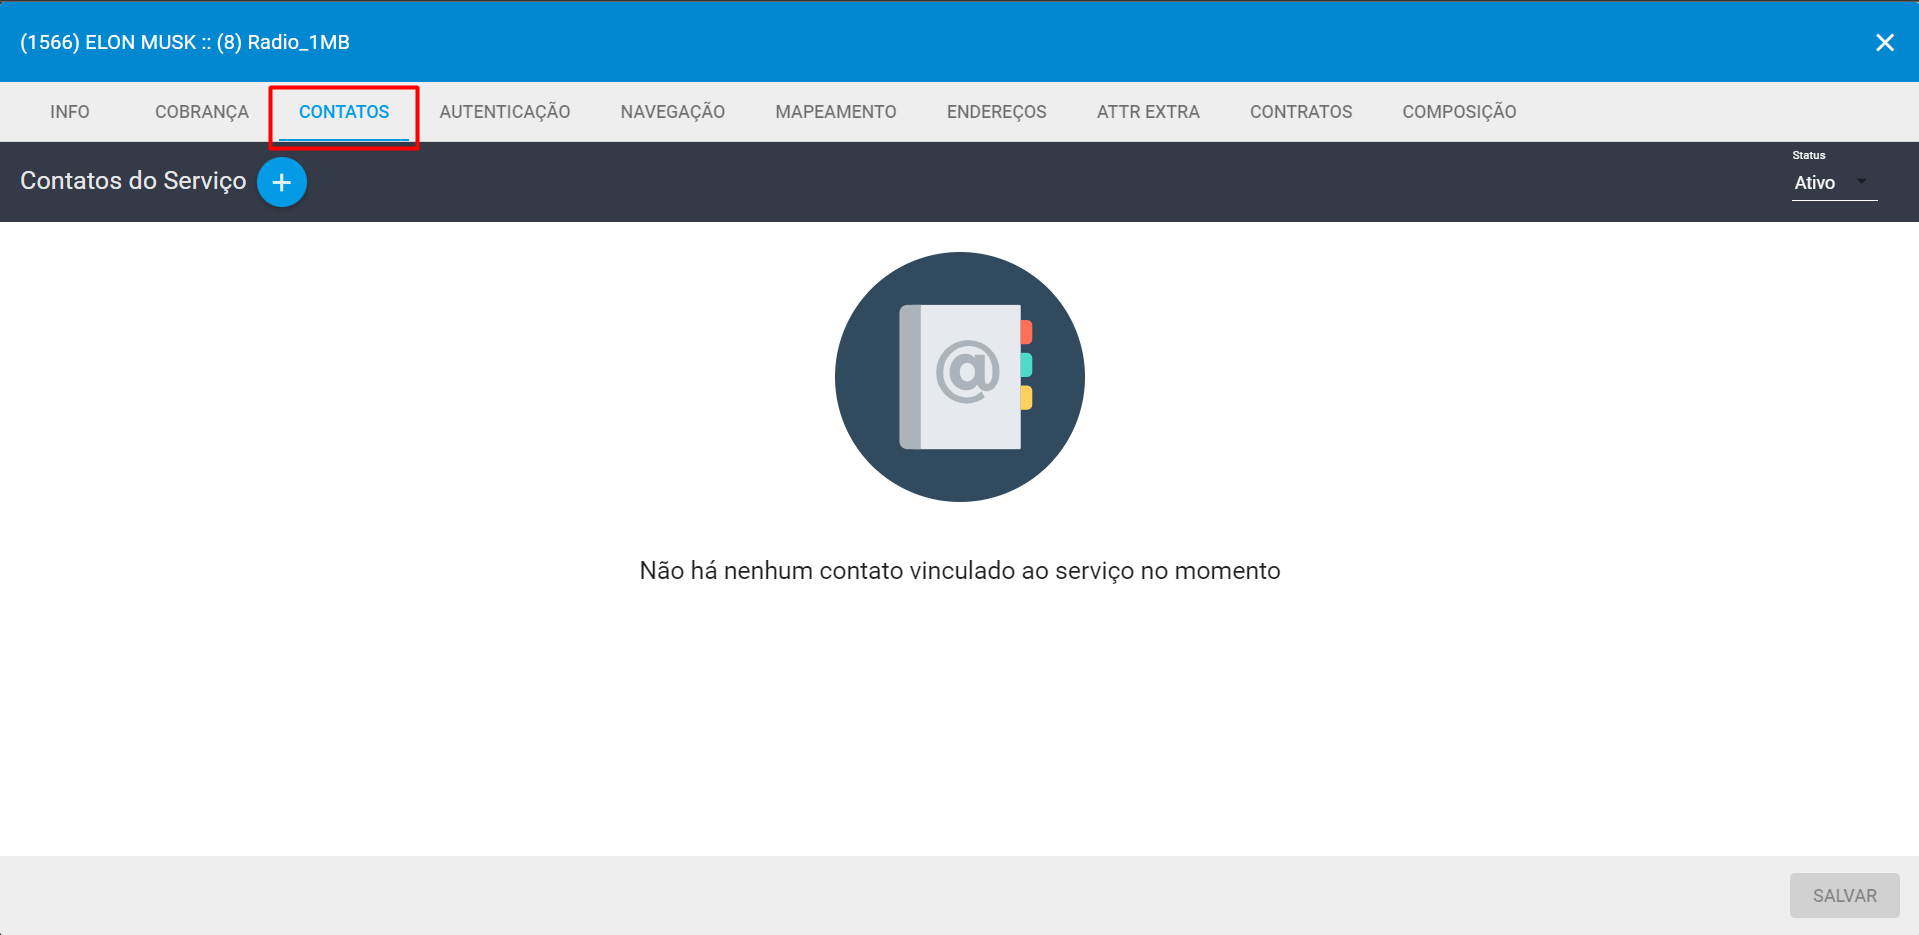This screenshot has width=1919, height=935.
Task: Click the 'Não há nenhum contato' message text
Action: pyautogui.click(x=960, y=571)
